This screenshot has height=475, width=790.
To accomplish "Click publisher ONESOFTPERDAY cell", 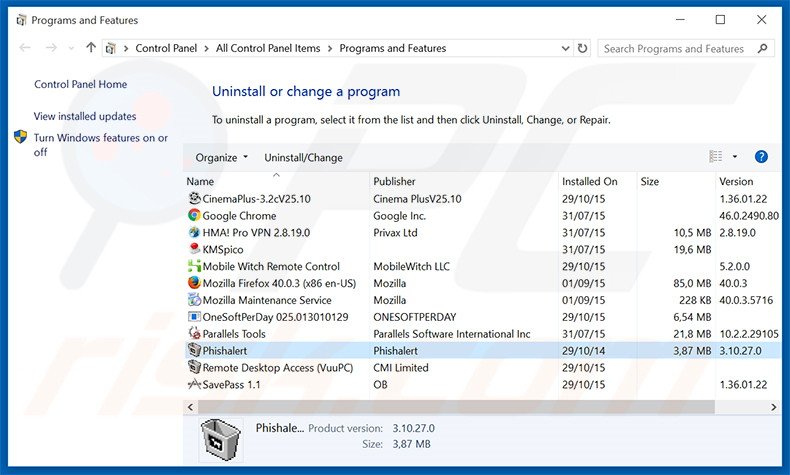I will click(415, 317).
